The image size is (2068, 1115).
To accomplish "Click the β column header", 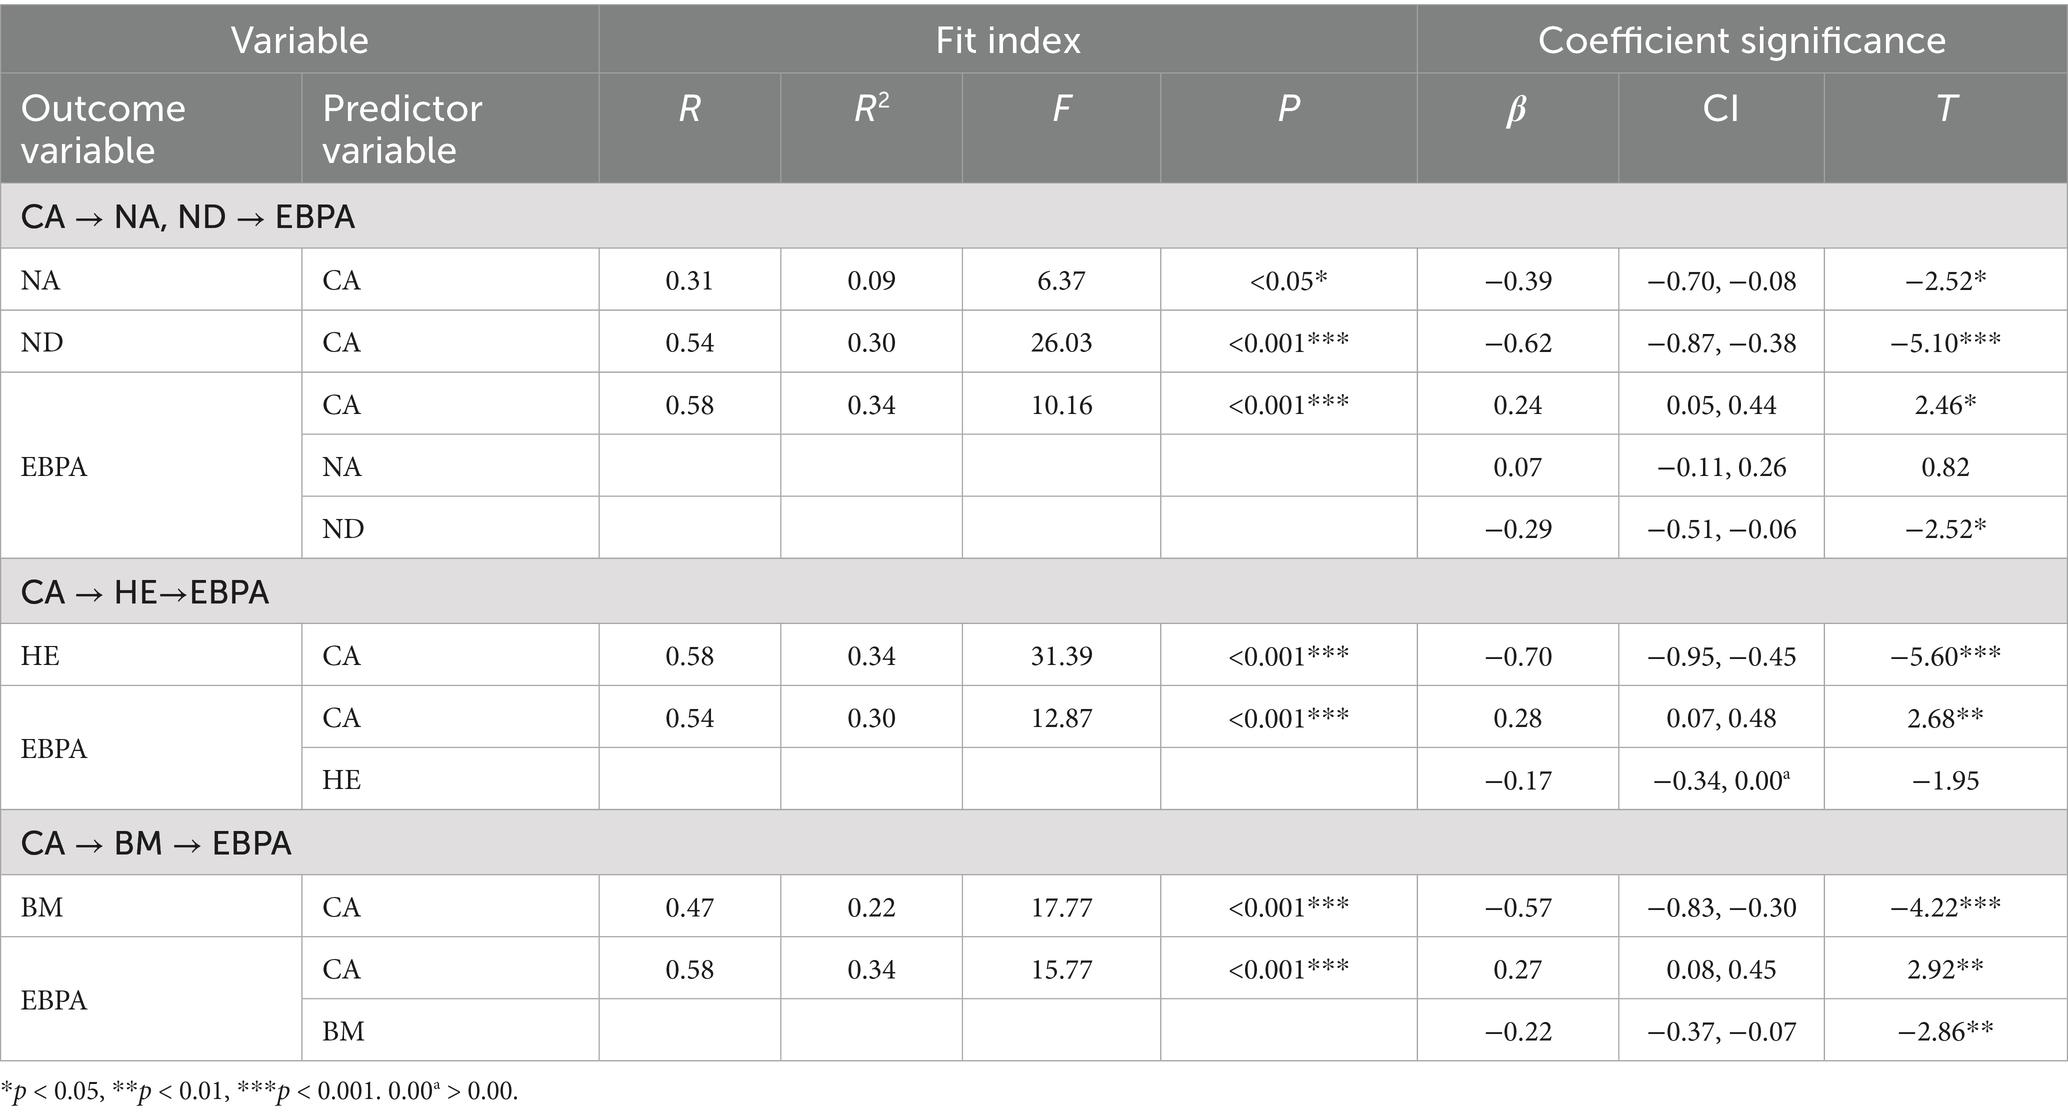I will coord(1516,109).
